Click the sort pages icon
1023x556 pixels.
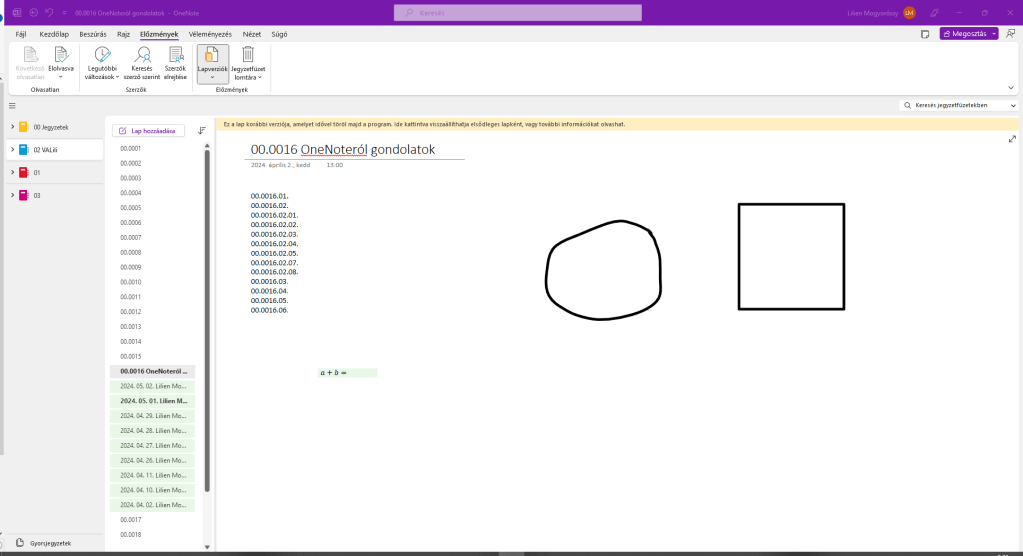[x=202, y=130]
